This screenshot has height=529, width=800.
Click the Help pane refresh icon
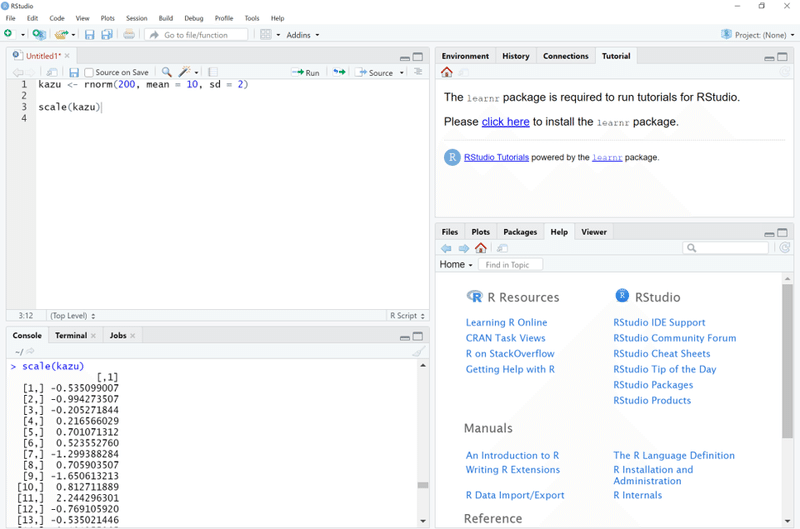pos(785,248)
